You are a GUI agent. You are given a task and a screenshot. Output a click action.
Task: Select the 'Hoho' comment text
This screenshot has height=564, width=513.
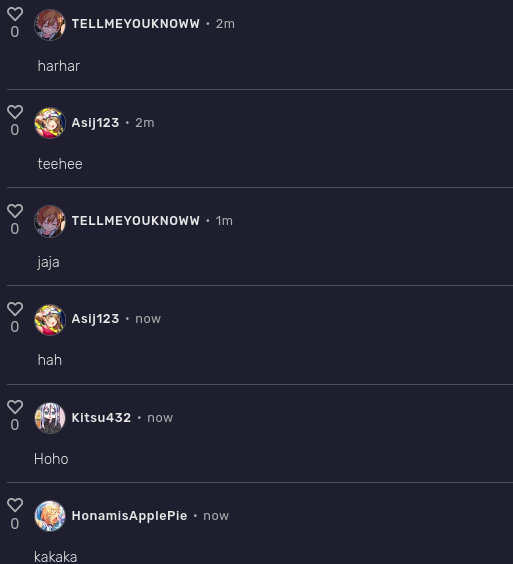(51, 459)
